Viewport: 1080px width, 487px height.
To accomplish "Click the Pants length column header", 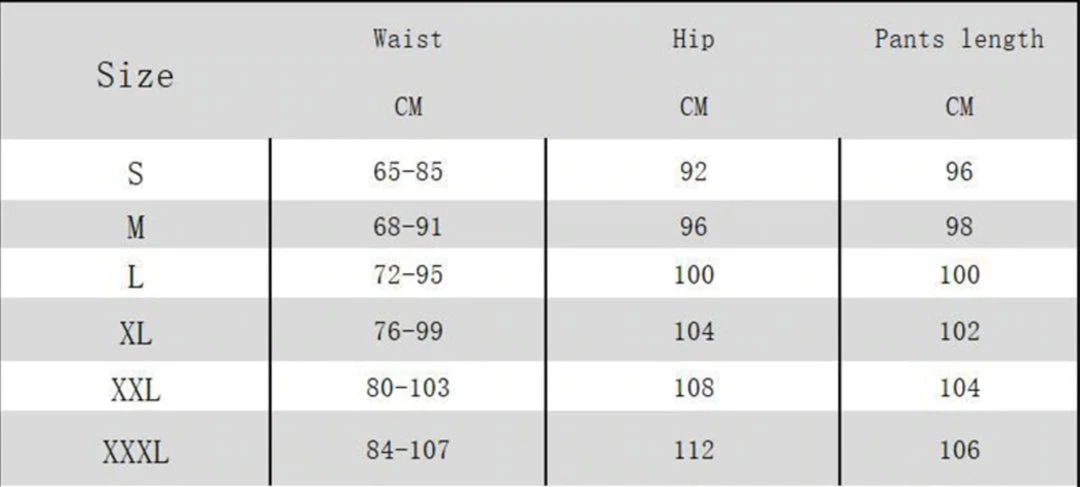I will pos(958,40).
